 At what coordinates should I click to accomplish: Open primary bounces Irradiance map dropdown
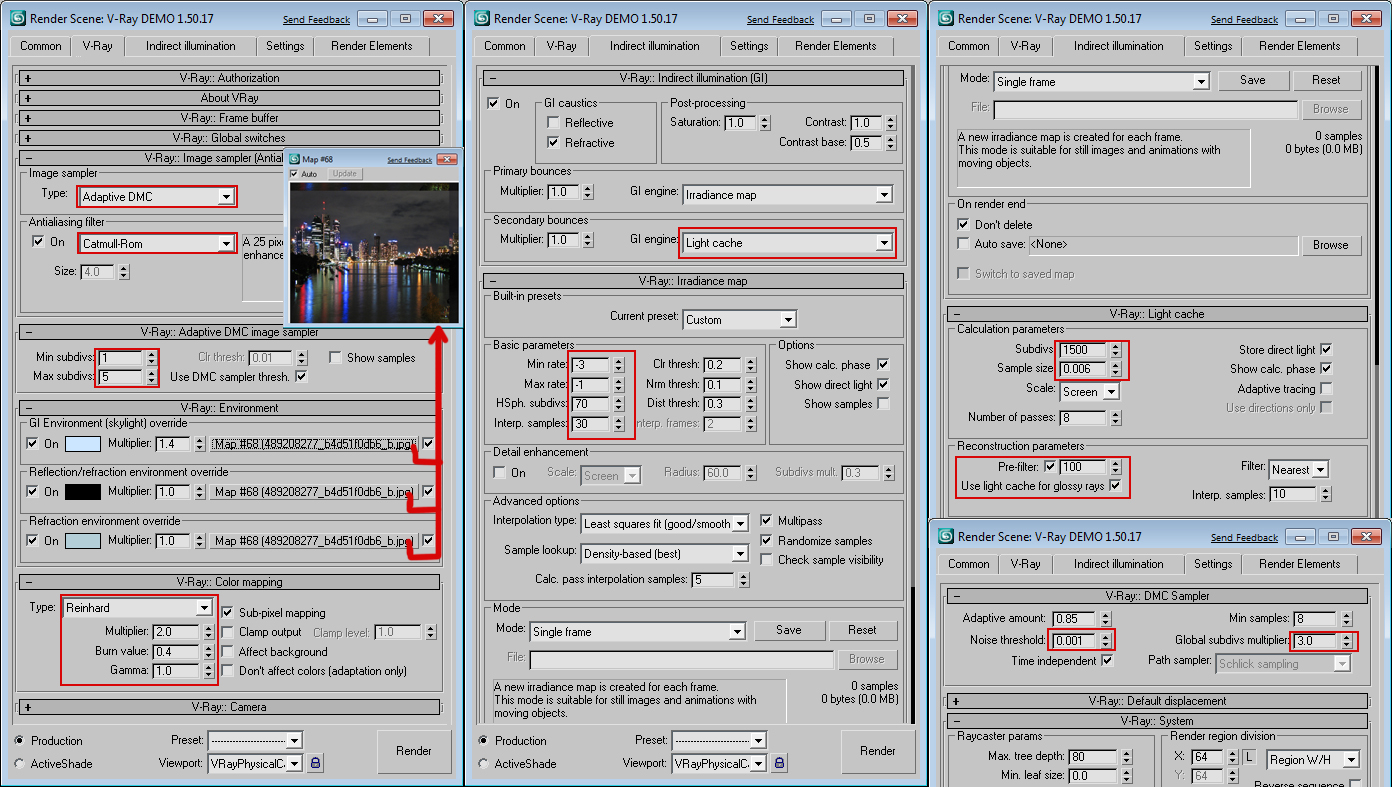point(883,195)
